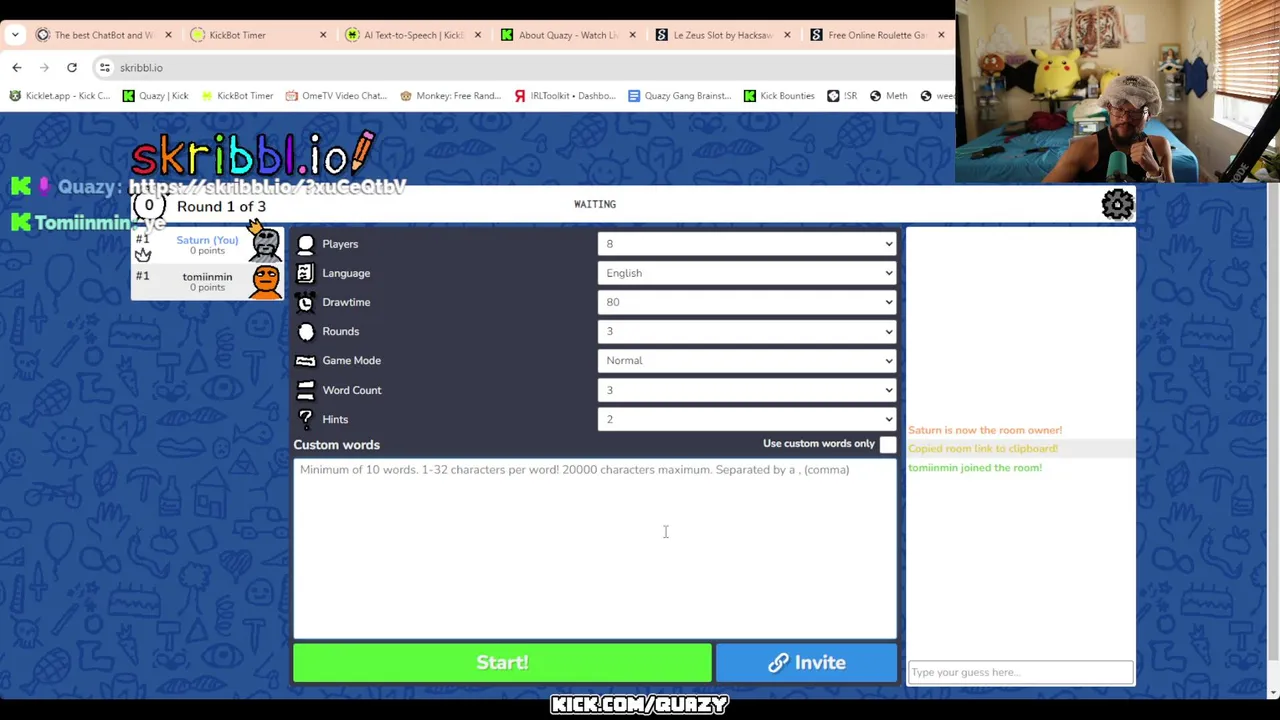Open the Drawtime dropdown set to 80
This screenshot has width=1280, height=720.
click(746, 302)
